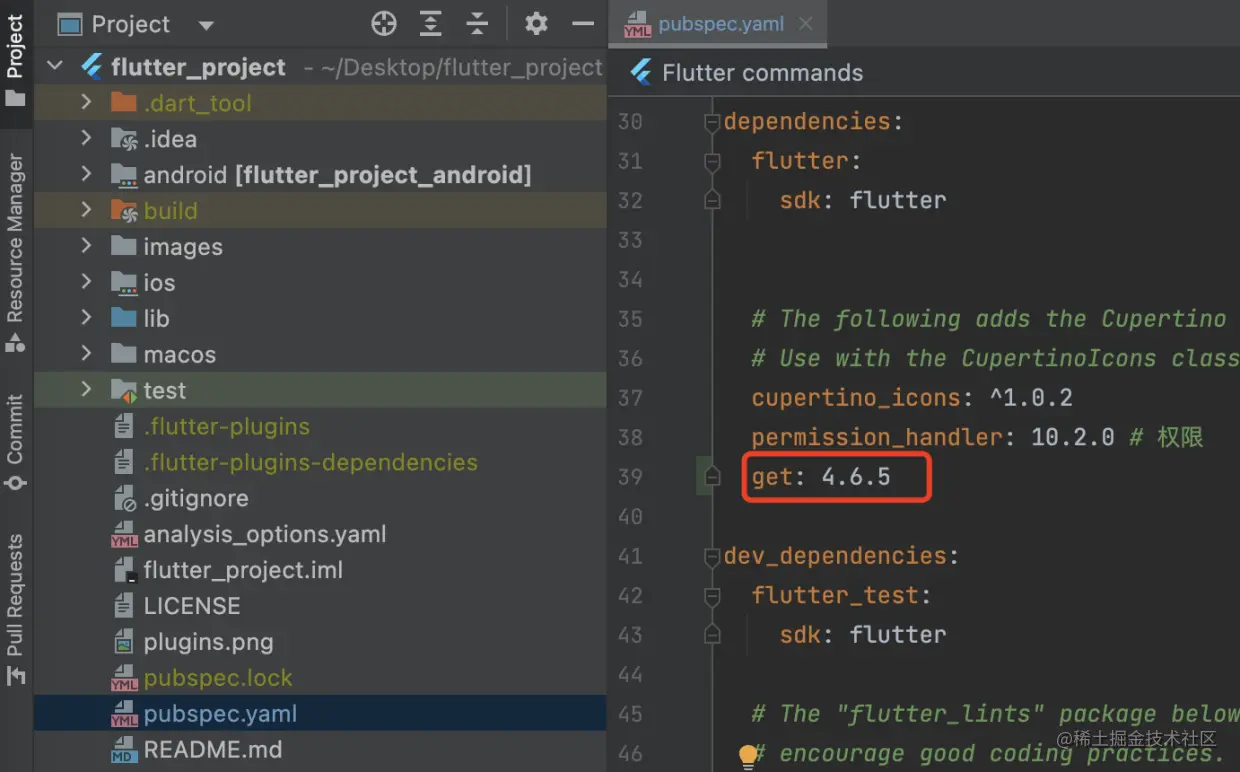Expand the .idea folder

86,138
